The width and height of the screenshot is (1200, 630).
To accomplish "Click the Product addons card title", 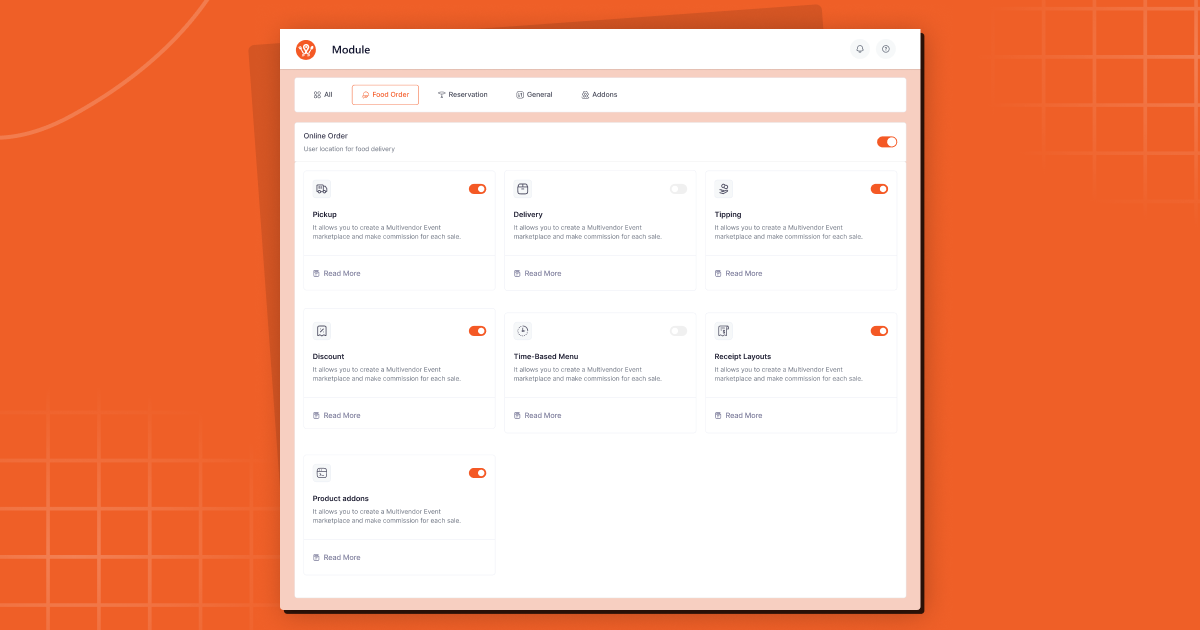I will pyautogui.click(x=341, y=499).
